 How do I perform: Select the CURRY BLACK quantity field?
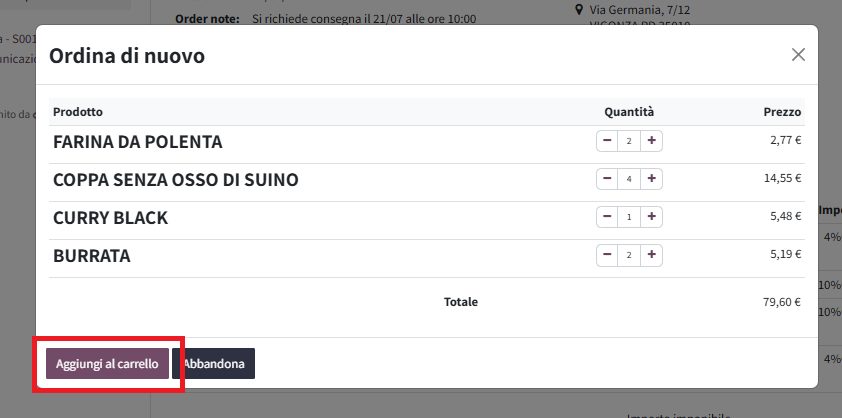[x=629, y=218]
